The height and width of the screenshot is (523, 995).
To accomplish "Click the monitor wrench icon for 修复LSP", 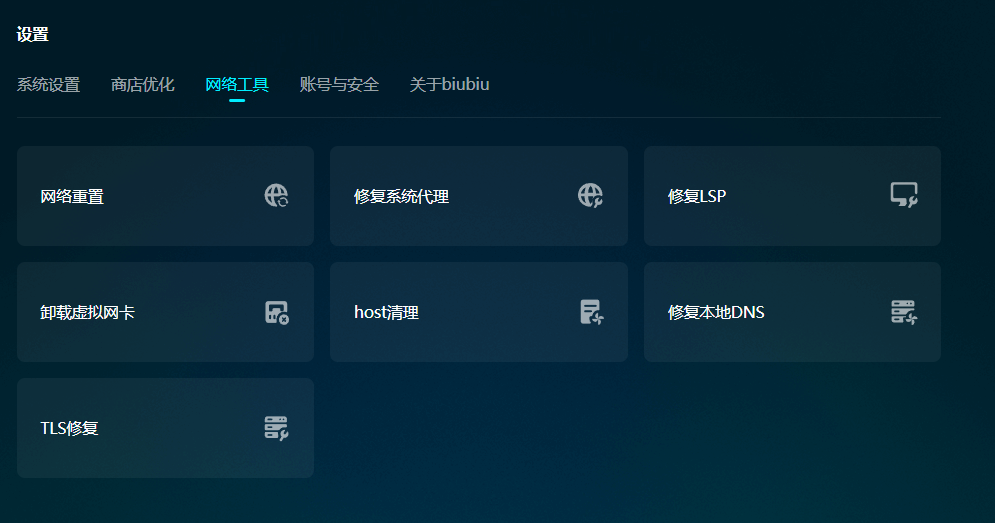I will click(904, 196).
